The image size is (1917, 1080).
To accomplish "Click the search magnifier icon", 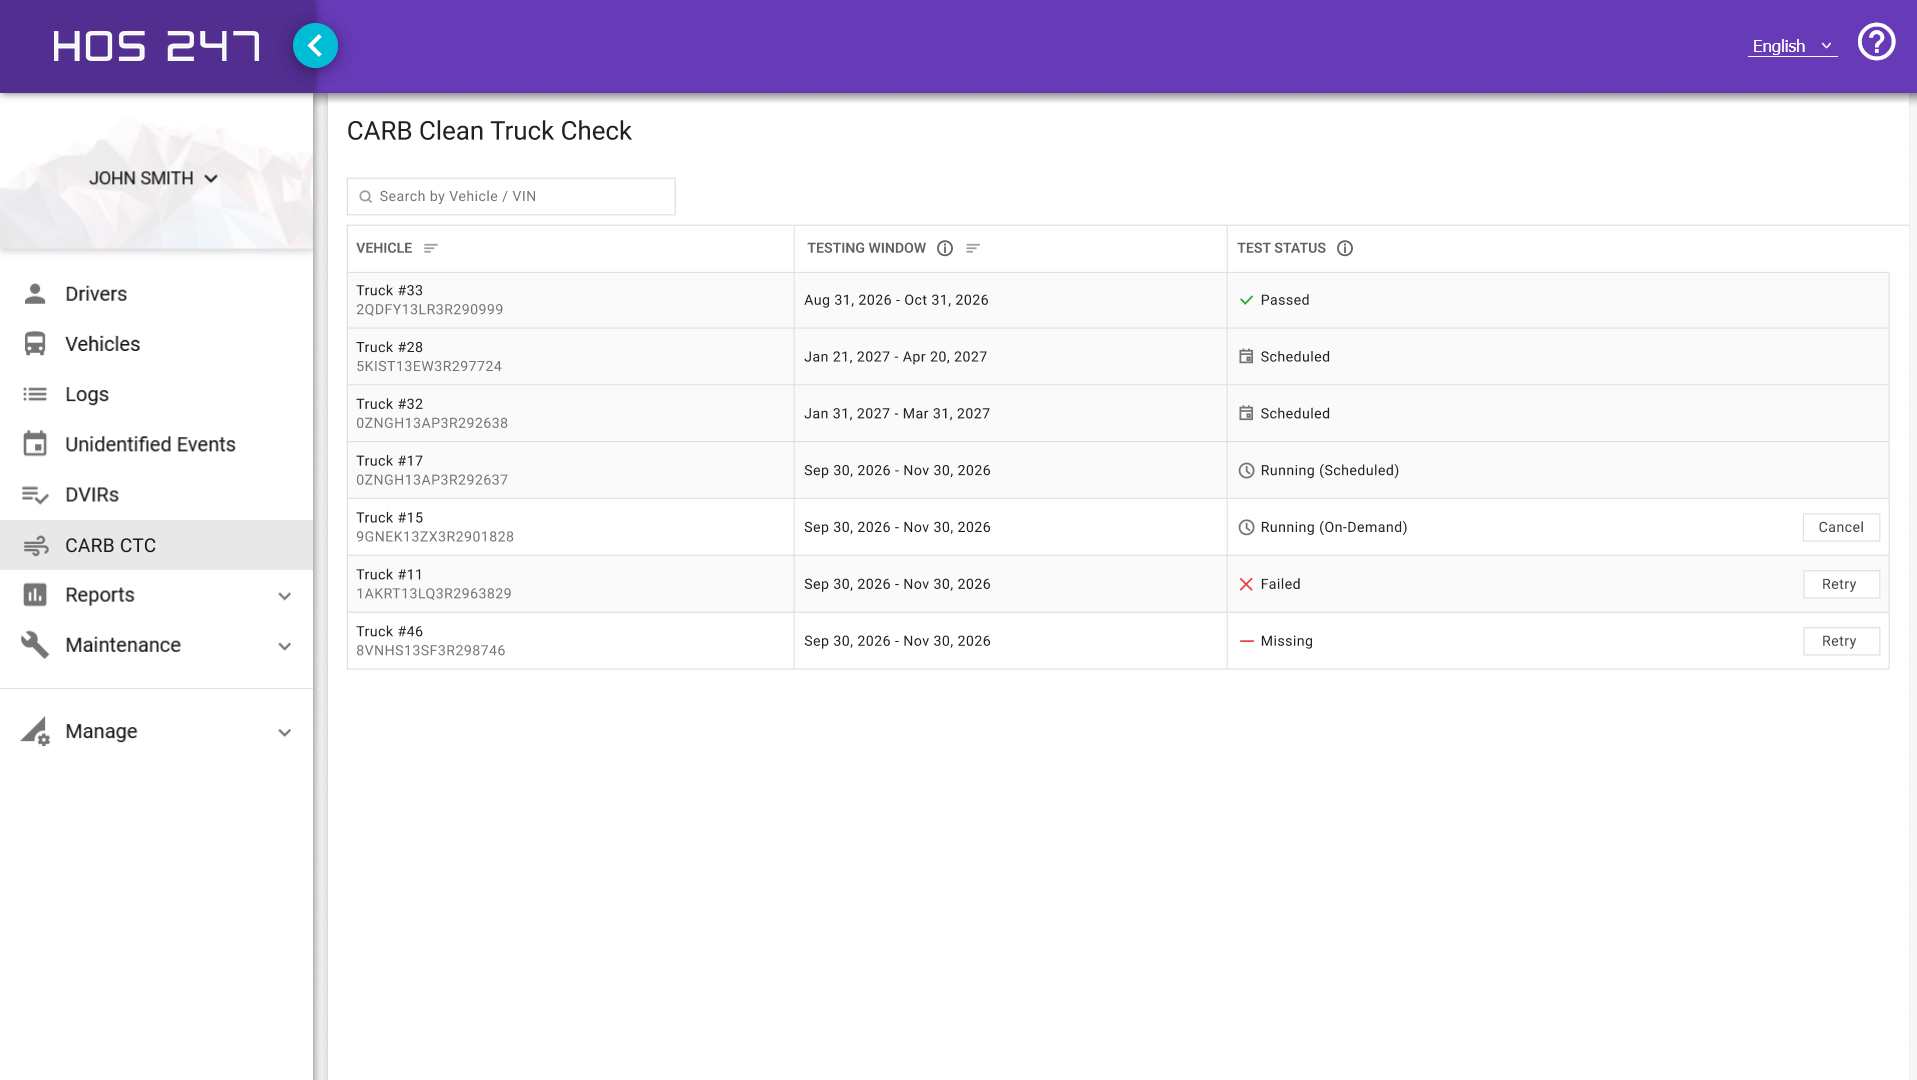I will [366, 197].
